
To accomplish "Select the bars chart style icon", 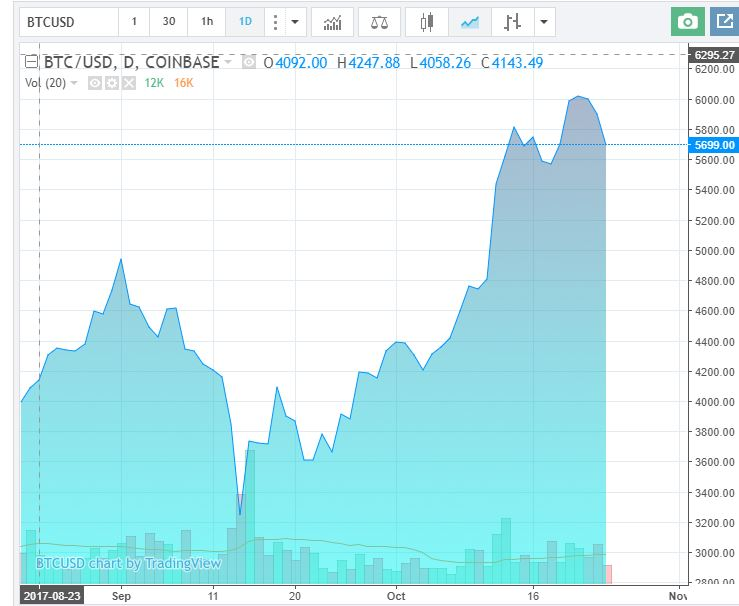I will click(512, 22).
